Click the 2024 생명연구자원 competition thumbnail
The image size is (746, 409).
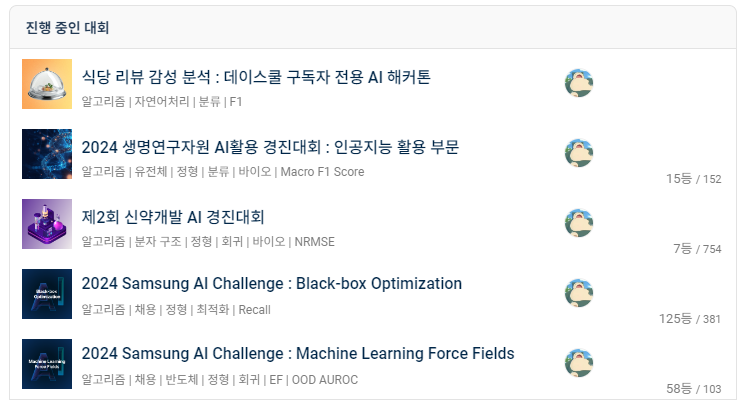coord(46,154)
